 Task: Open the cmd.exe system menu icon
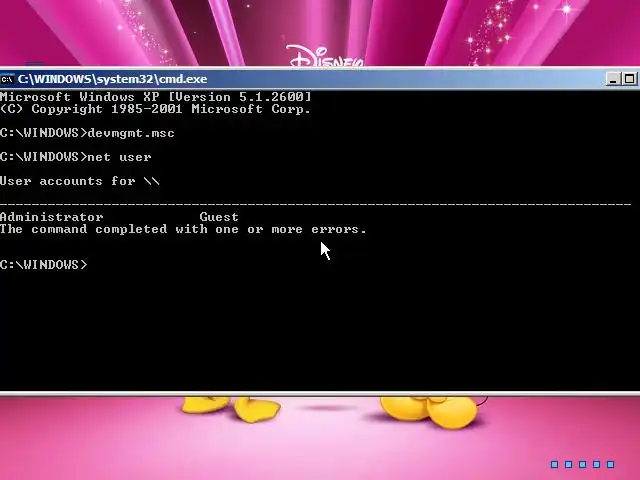[x=7, y=79]
